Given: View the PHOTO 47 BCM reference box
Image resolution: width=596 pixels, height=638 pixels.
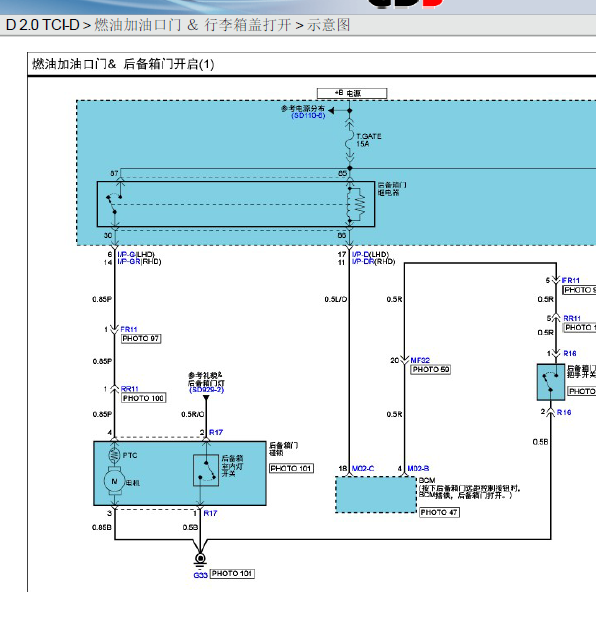Looking at the screenshot, I should (x=439, y=512).
